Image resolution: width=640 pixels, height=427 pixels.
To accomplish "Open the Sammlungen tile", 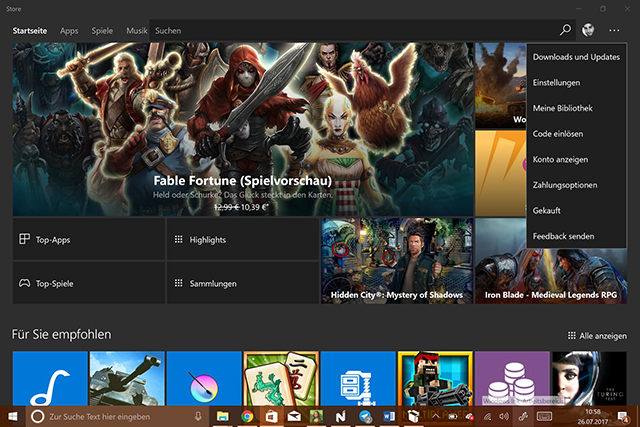I will click(243, 283).
